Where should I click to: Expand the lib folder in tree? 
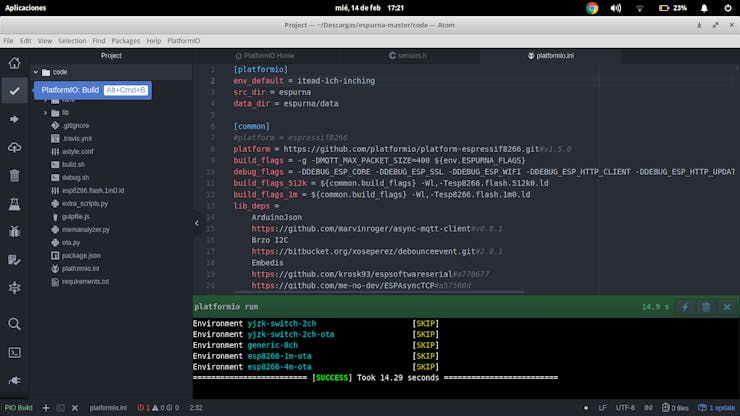coord(45,113)
